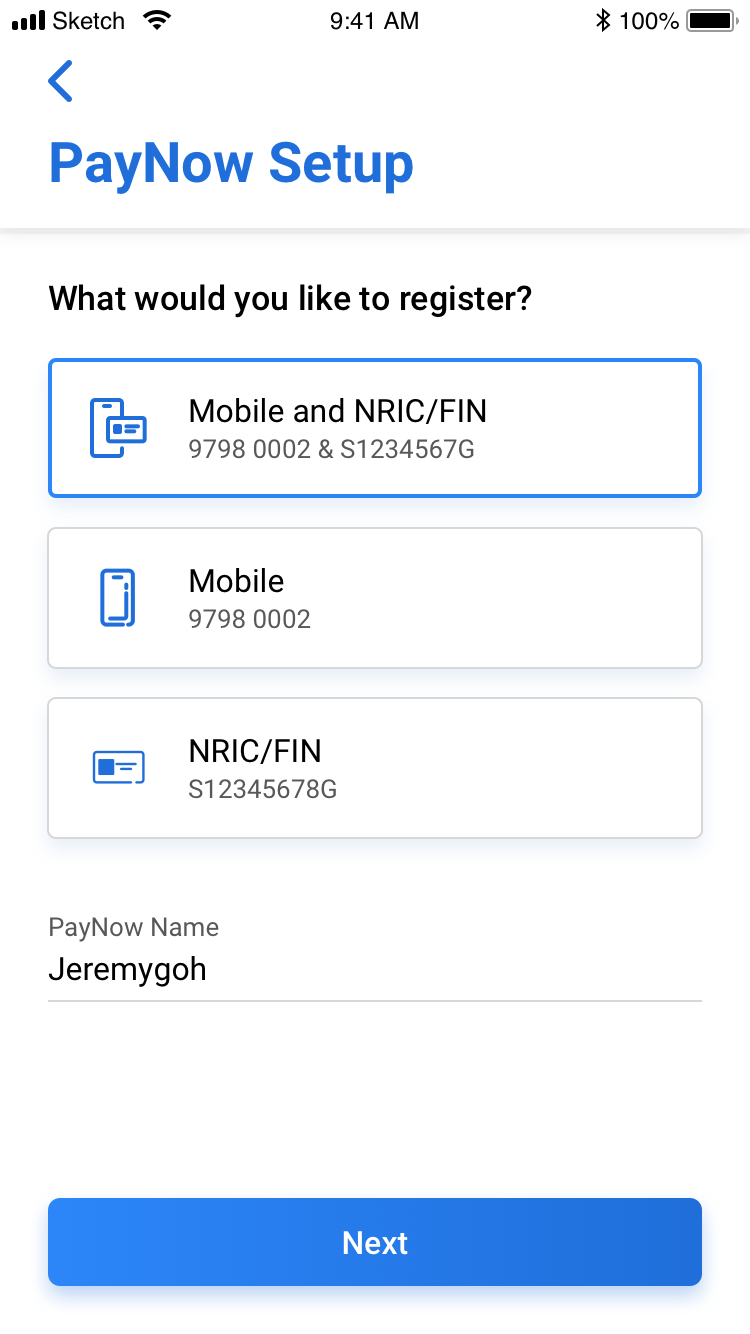Tap the cellular signal bars
The height and width of the screenshot is (1334, 750).
tap(29, 20)
